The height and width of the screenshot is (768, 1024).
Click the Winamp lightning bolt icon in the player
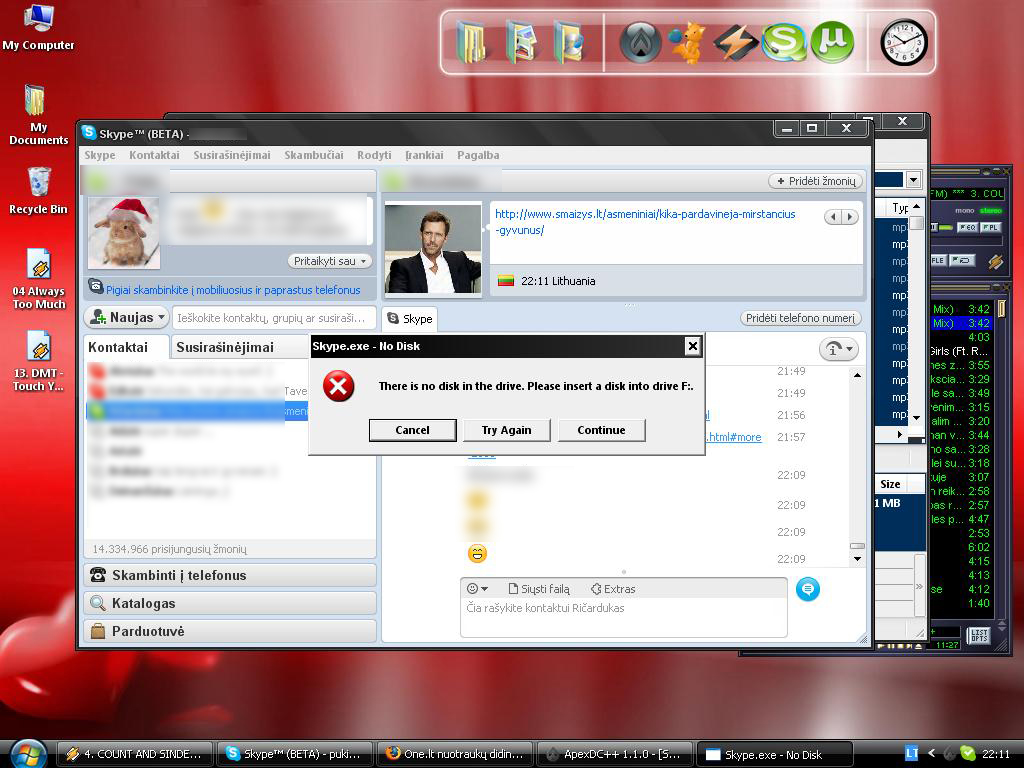pyautogui.click(x=996, y=261)
